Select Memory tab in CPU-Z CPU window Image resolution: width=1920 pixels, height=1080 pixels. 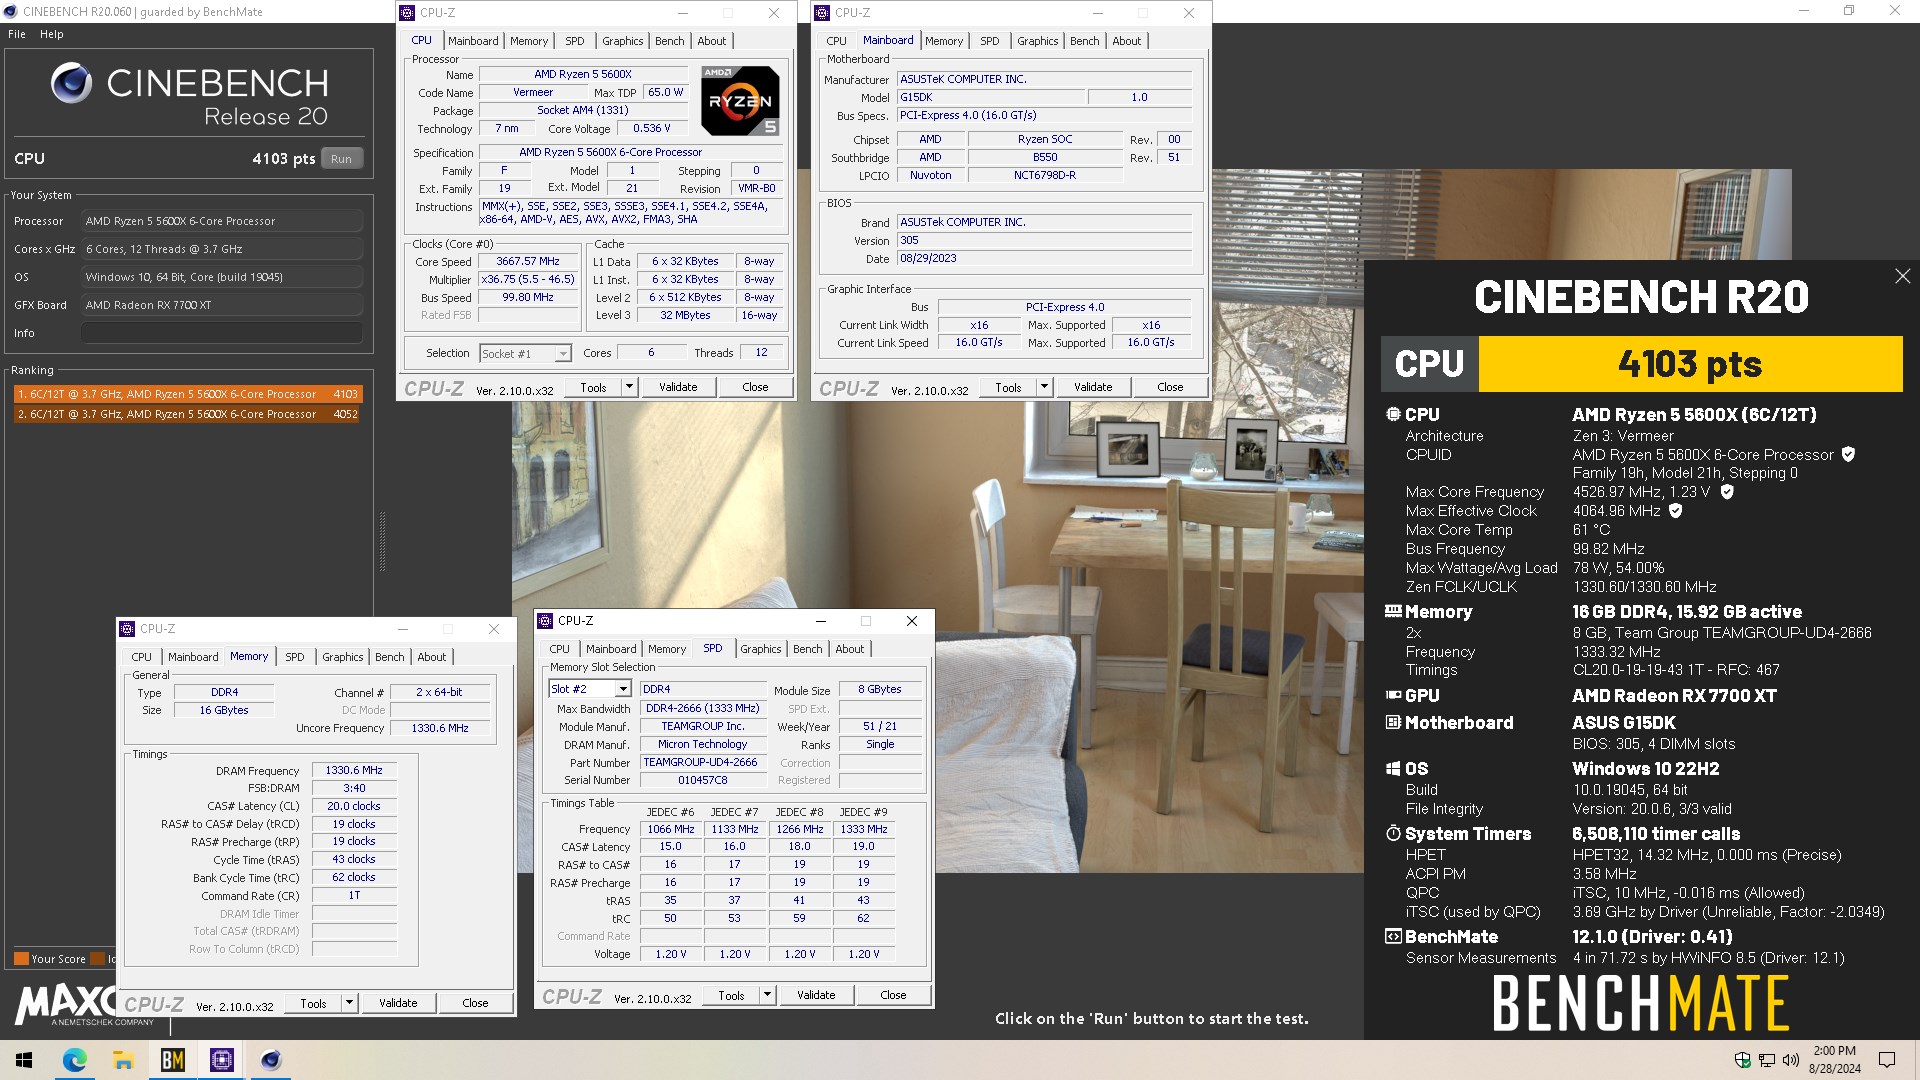tap(529, 41)
